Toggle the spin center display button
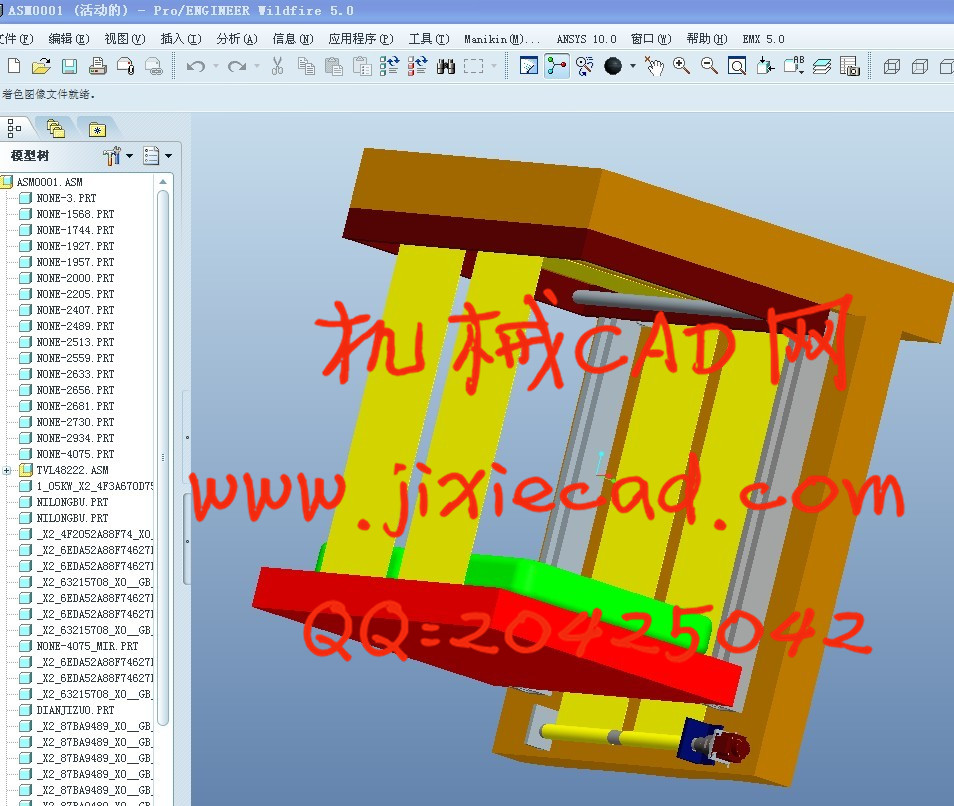954x806 pixels. [557, 66]
